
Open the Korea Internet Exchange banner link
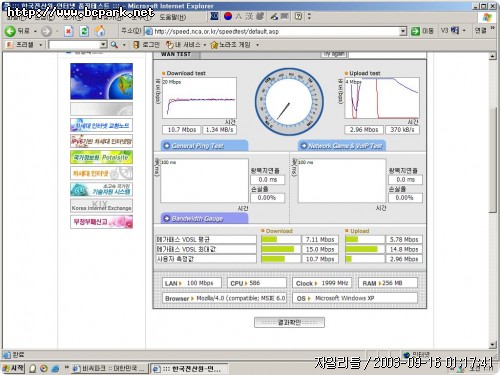(102, 205)
